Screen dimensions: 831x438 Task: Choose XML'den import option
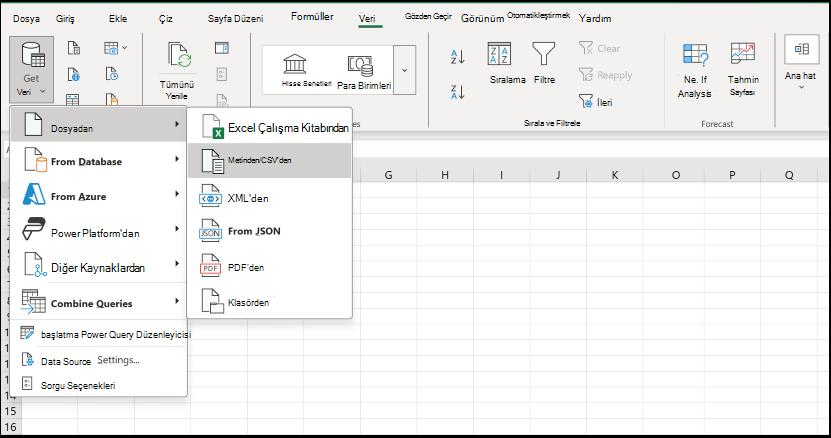270,198
